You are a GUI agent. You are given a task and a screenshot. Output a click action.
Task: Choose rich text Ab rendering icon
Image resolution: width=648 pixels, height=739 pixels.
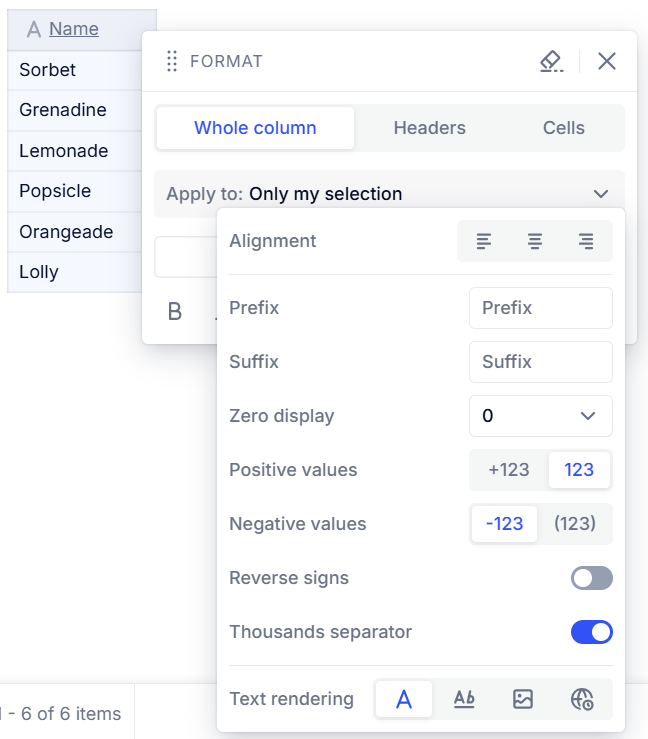(464, 699)
